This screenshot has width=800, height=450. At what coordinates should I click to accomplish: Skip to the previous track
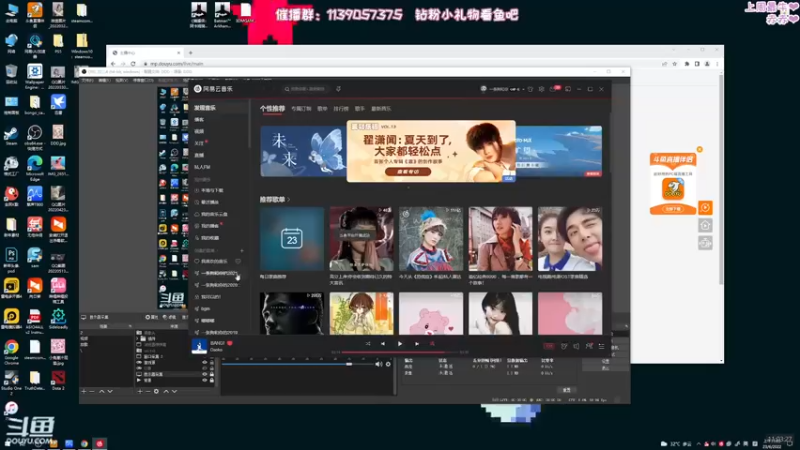(x=383, y=344)
